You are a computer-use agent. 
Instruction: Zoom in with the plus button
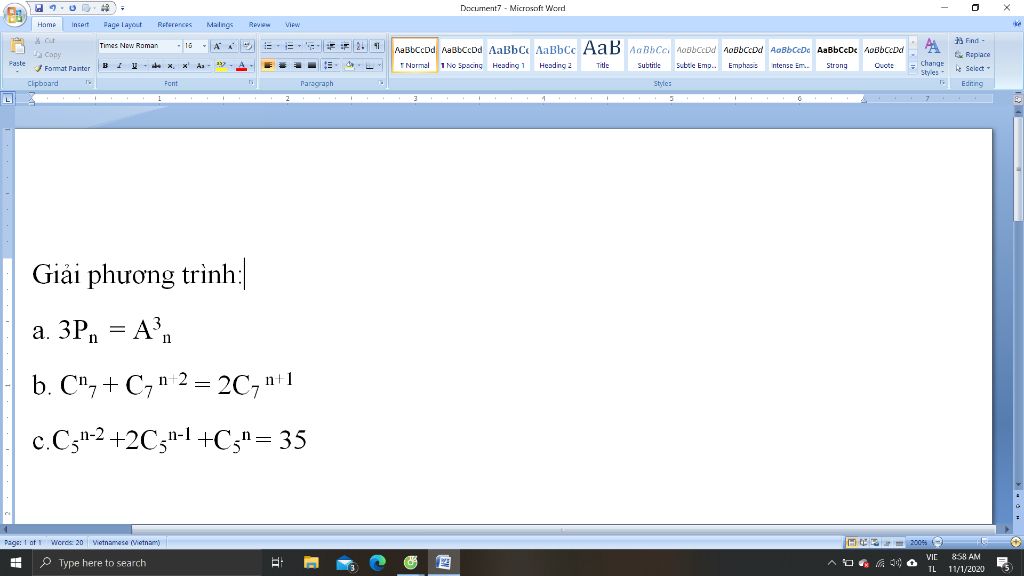coord(1016,542)
